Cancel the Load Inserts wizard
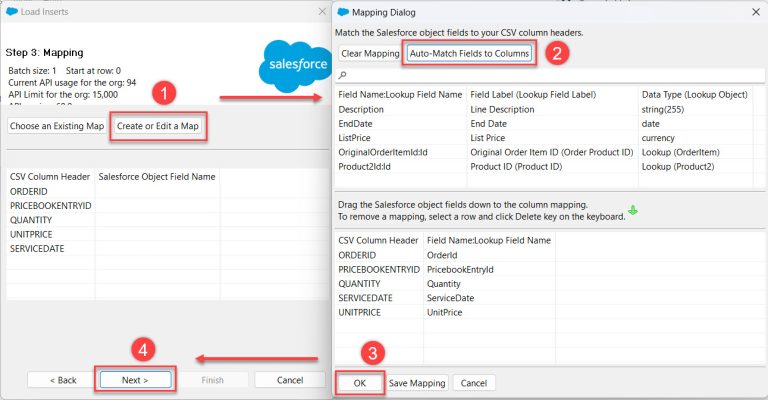The image size is (768, 400). coord(290,380)
